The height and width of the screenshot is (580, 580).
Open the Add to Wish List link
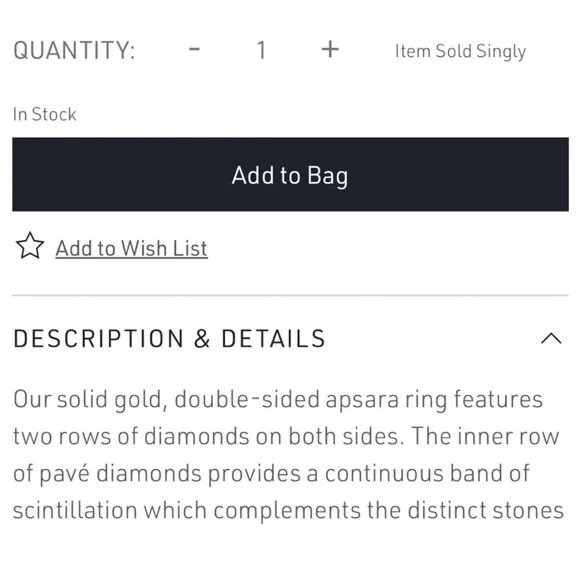(x=131, y=248)
